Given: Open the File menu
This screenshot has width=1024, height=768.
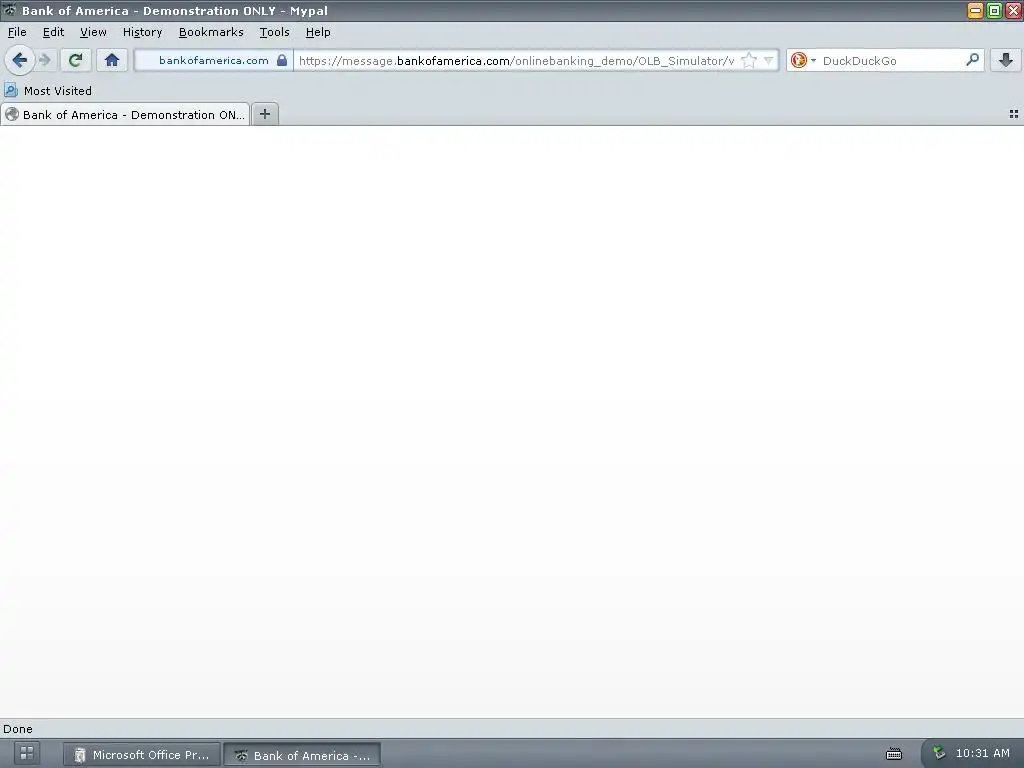Looking at the screenshot, I should (x=17, y=32).
